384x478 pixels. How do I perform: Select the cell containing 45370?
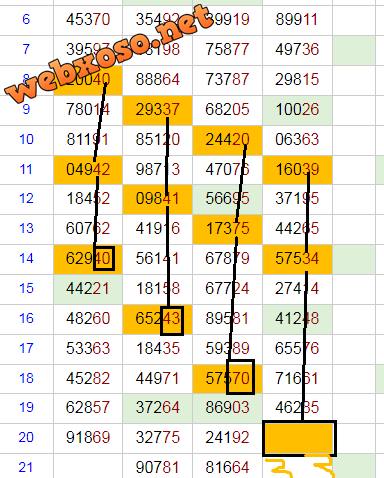88,19
